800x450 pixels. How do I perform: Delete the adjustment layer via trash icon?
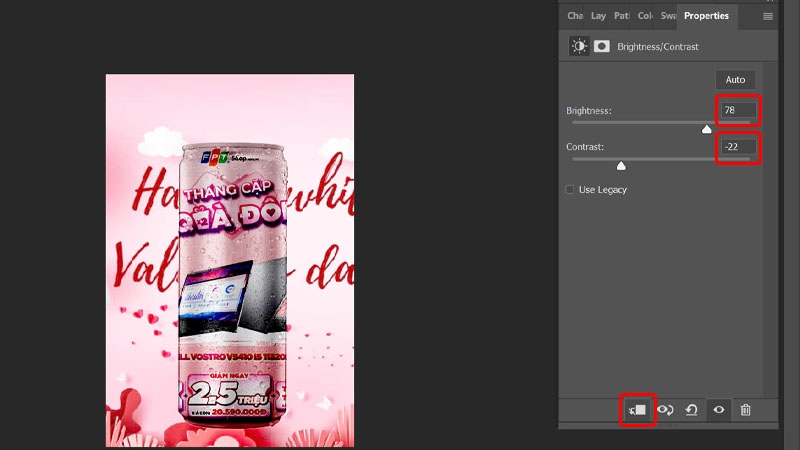(745, 410)
